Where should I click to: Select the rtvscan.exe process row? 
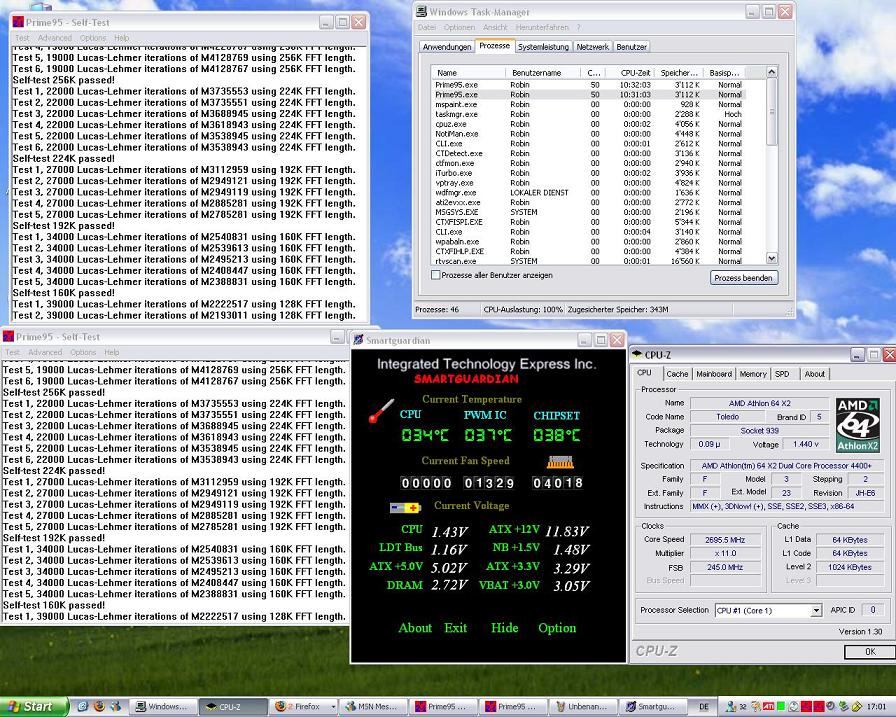pos(589,261)
